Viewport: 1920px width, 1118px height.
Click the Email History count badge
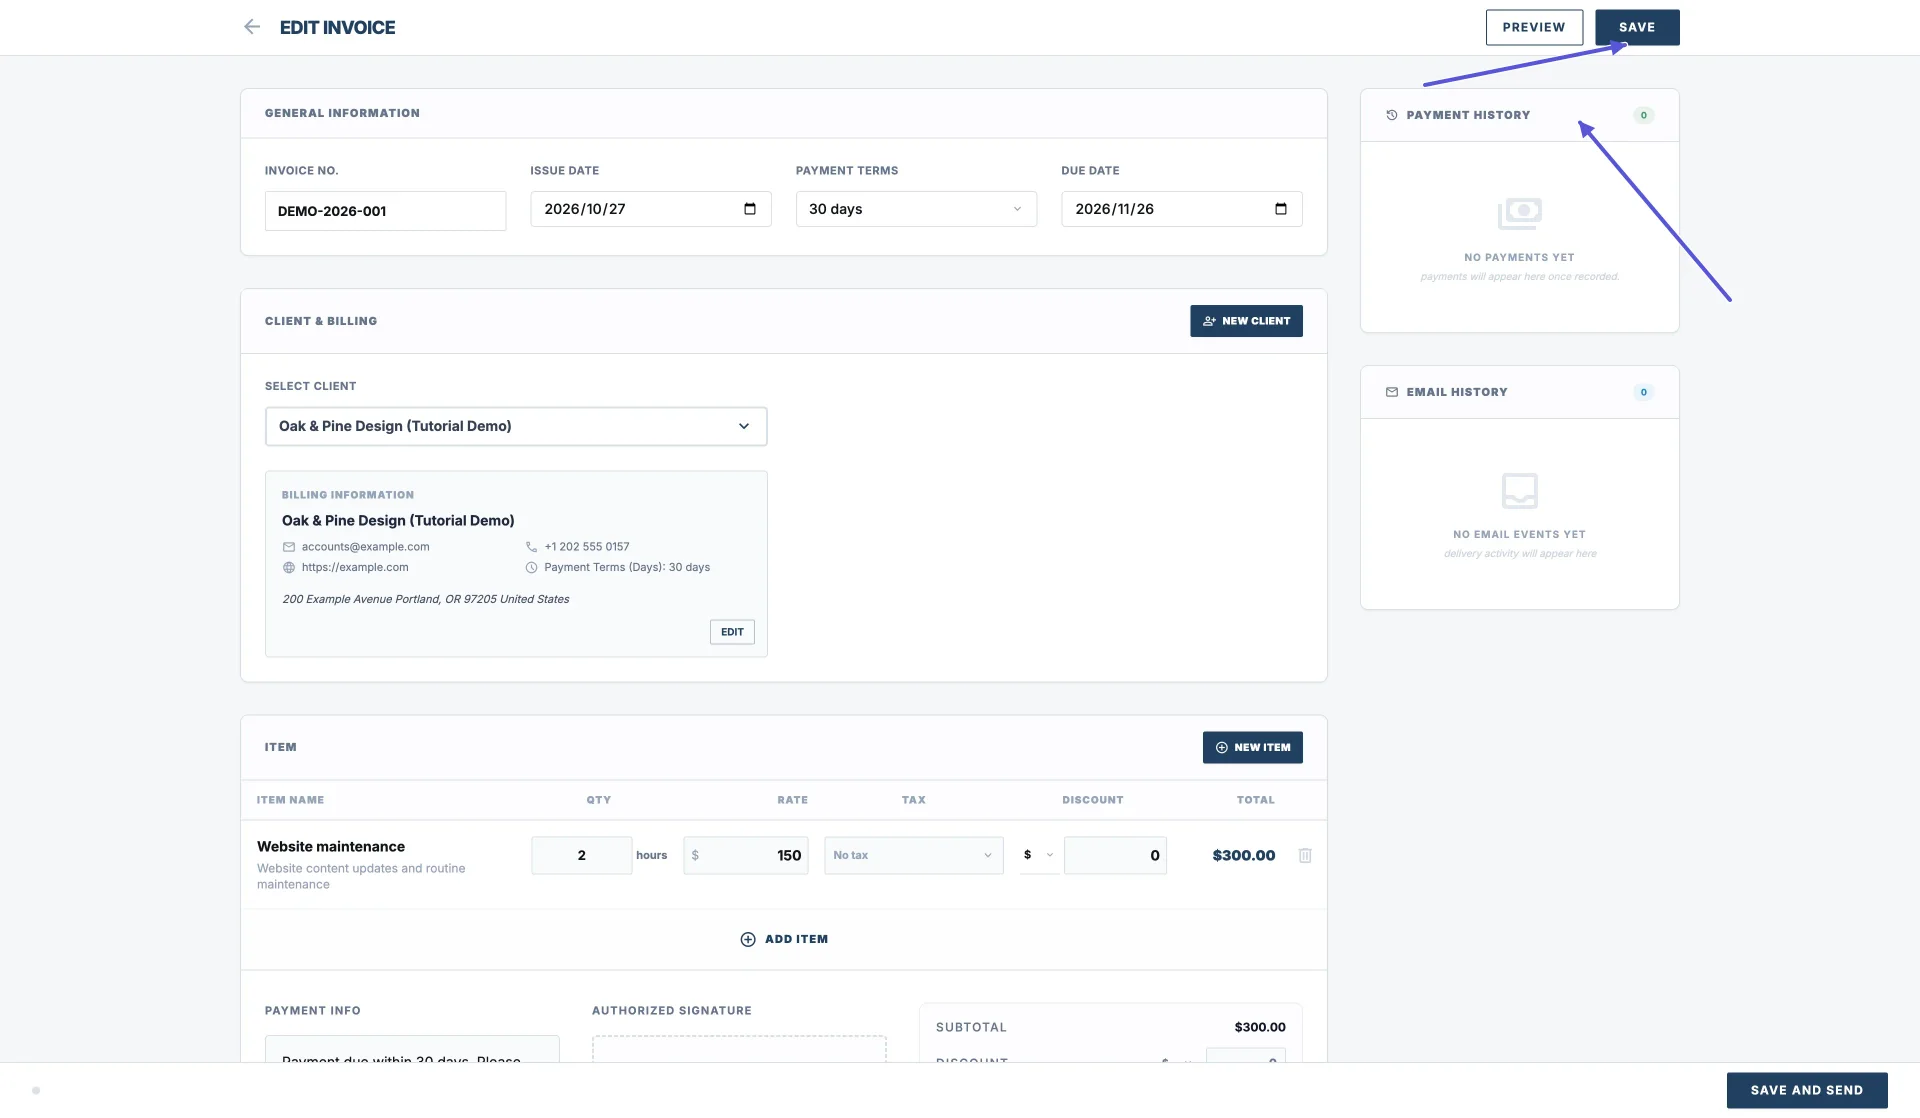(x=1644, y=392)
